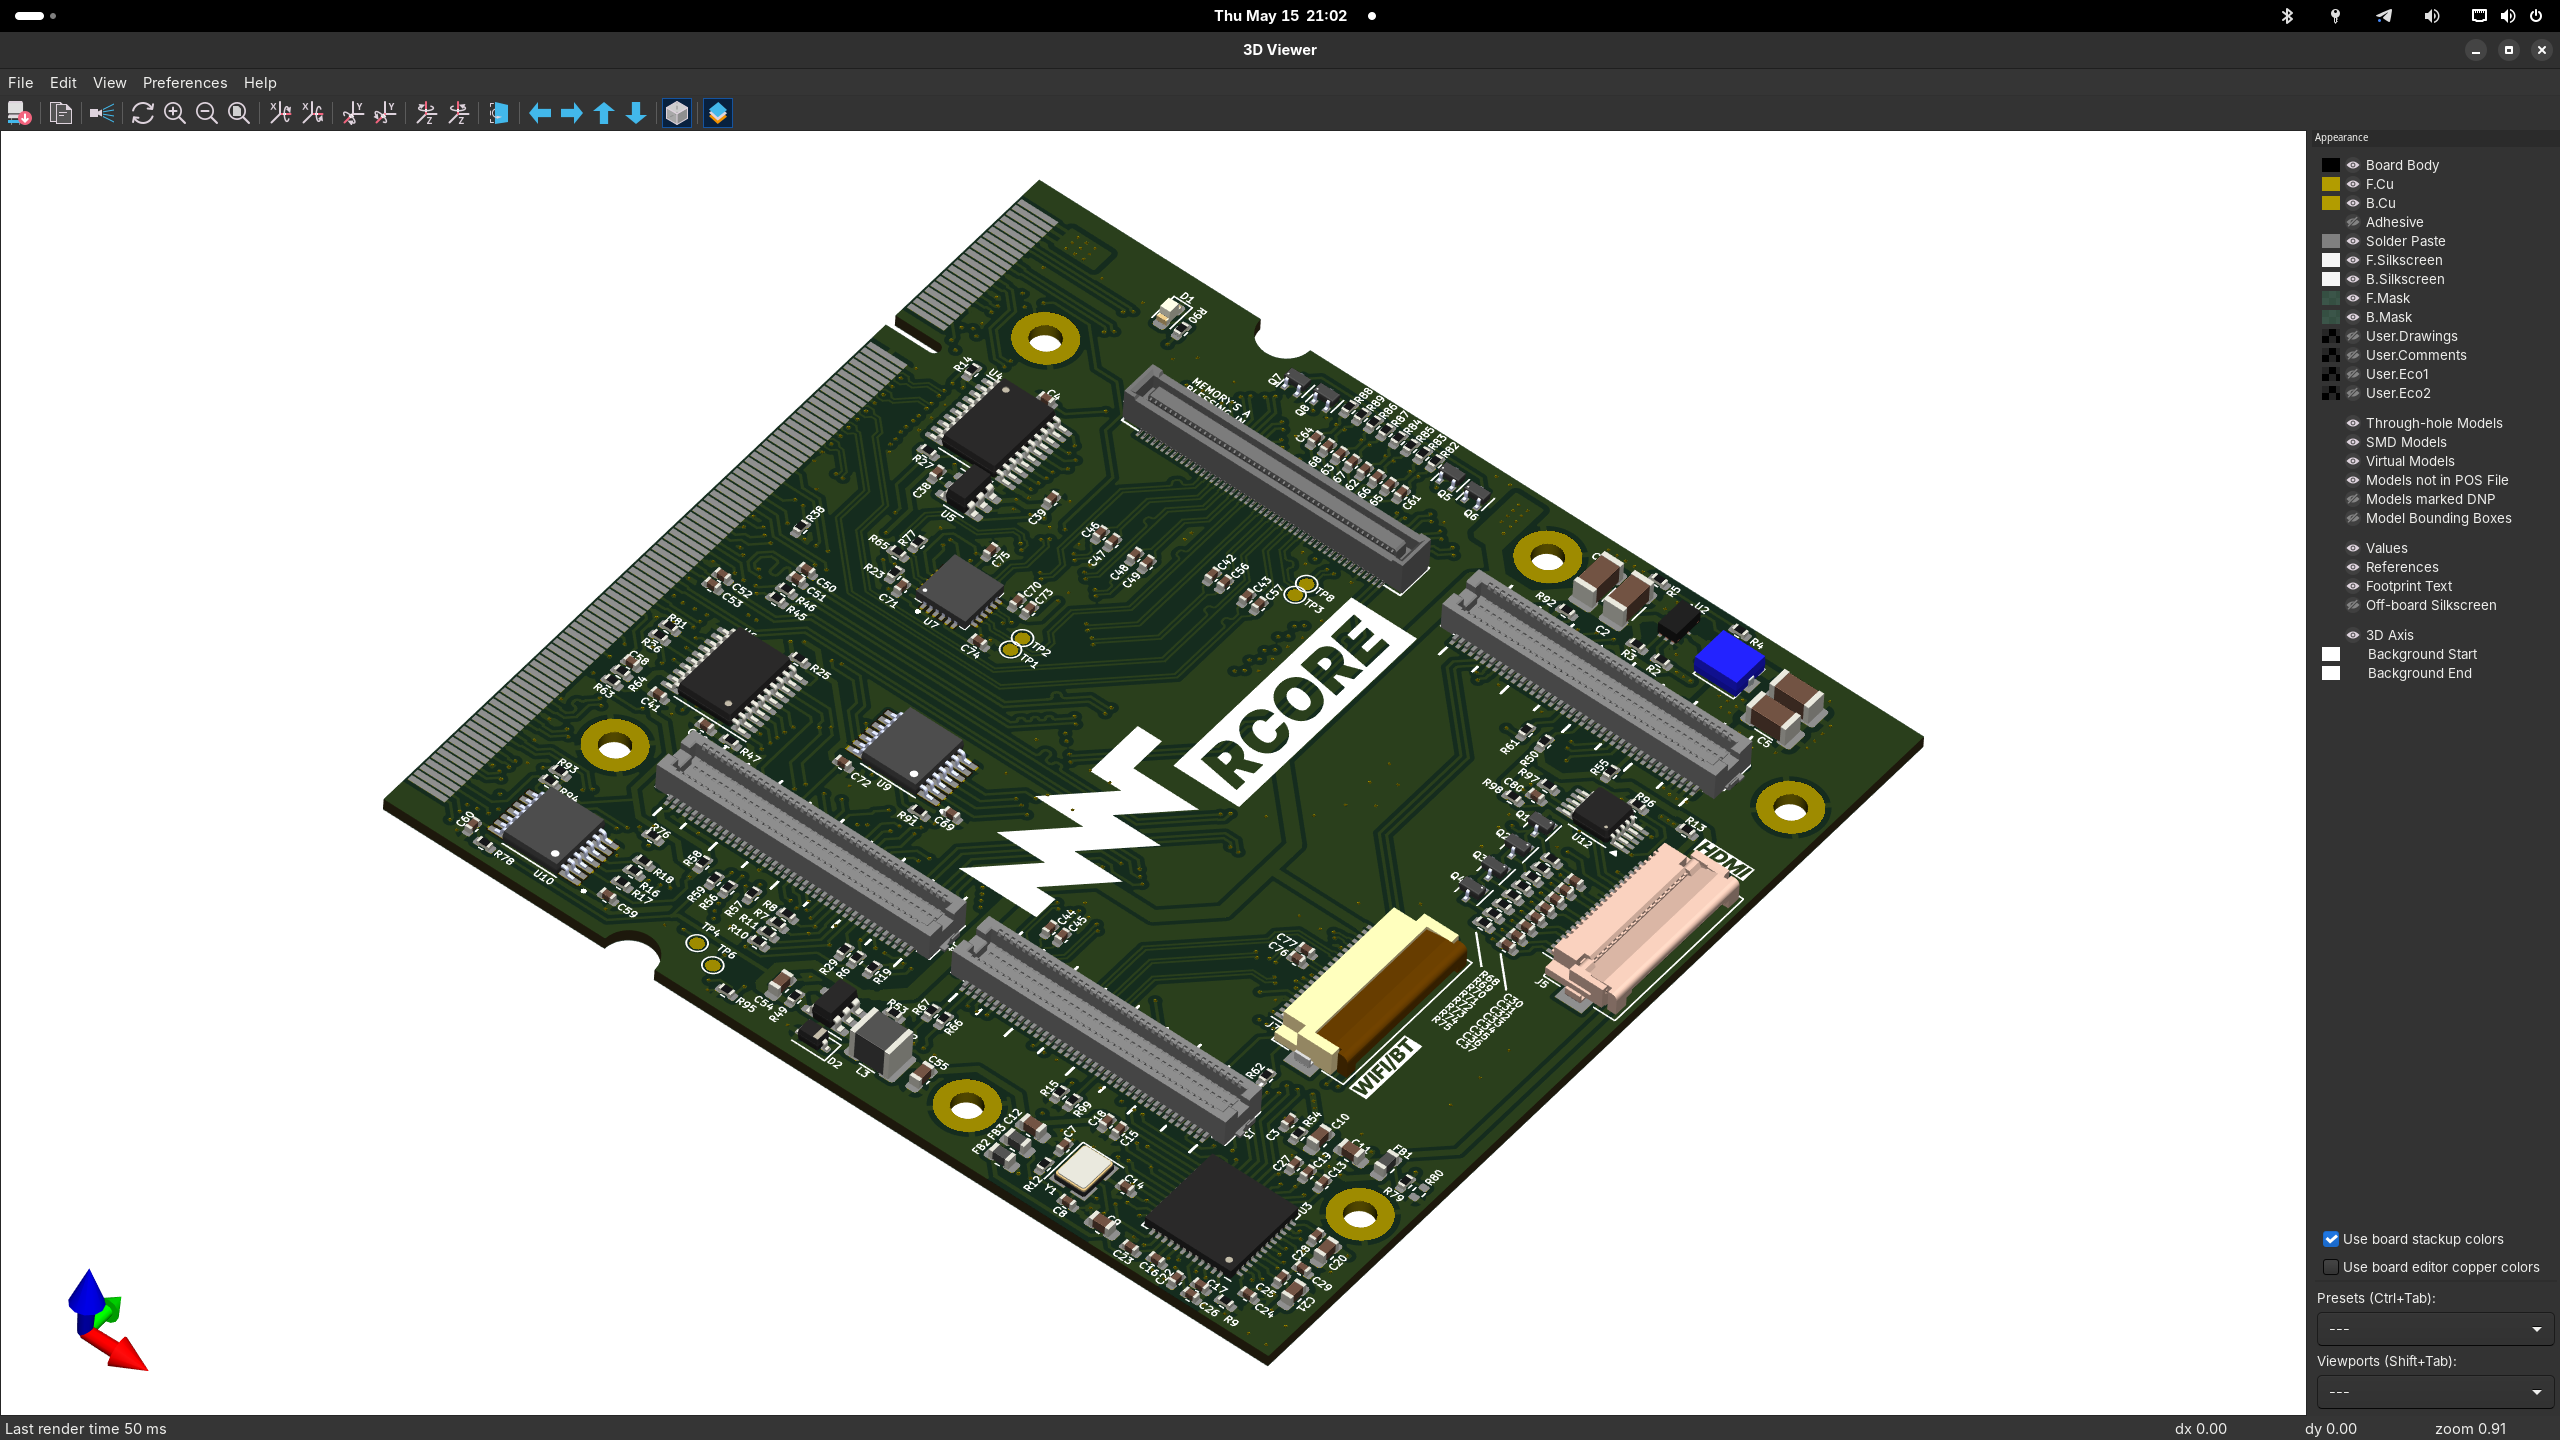Toggle Values text visibility eye
This screenshot has width=2560, height=1440.
[2353, 548]
